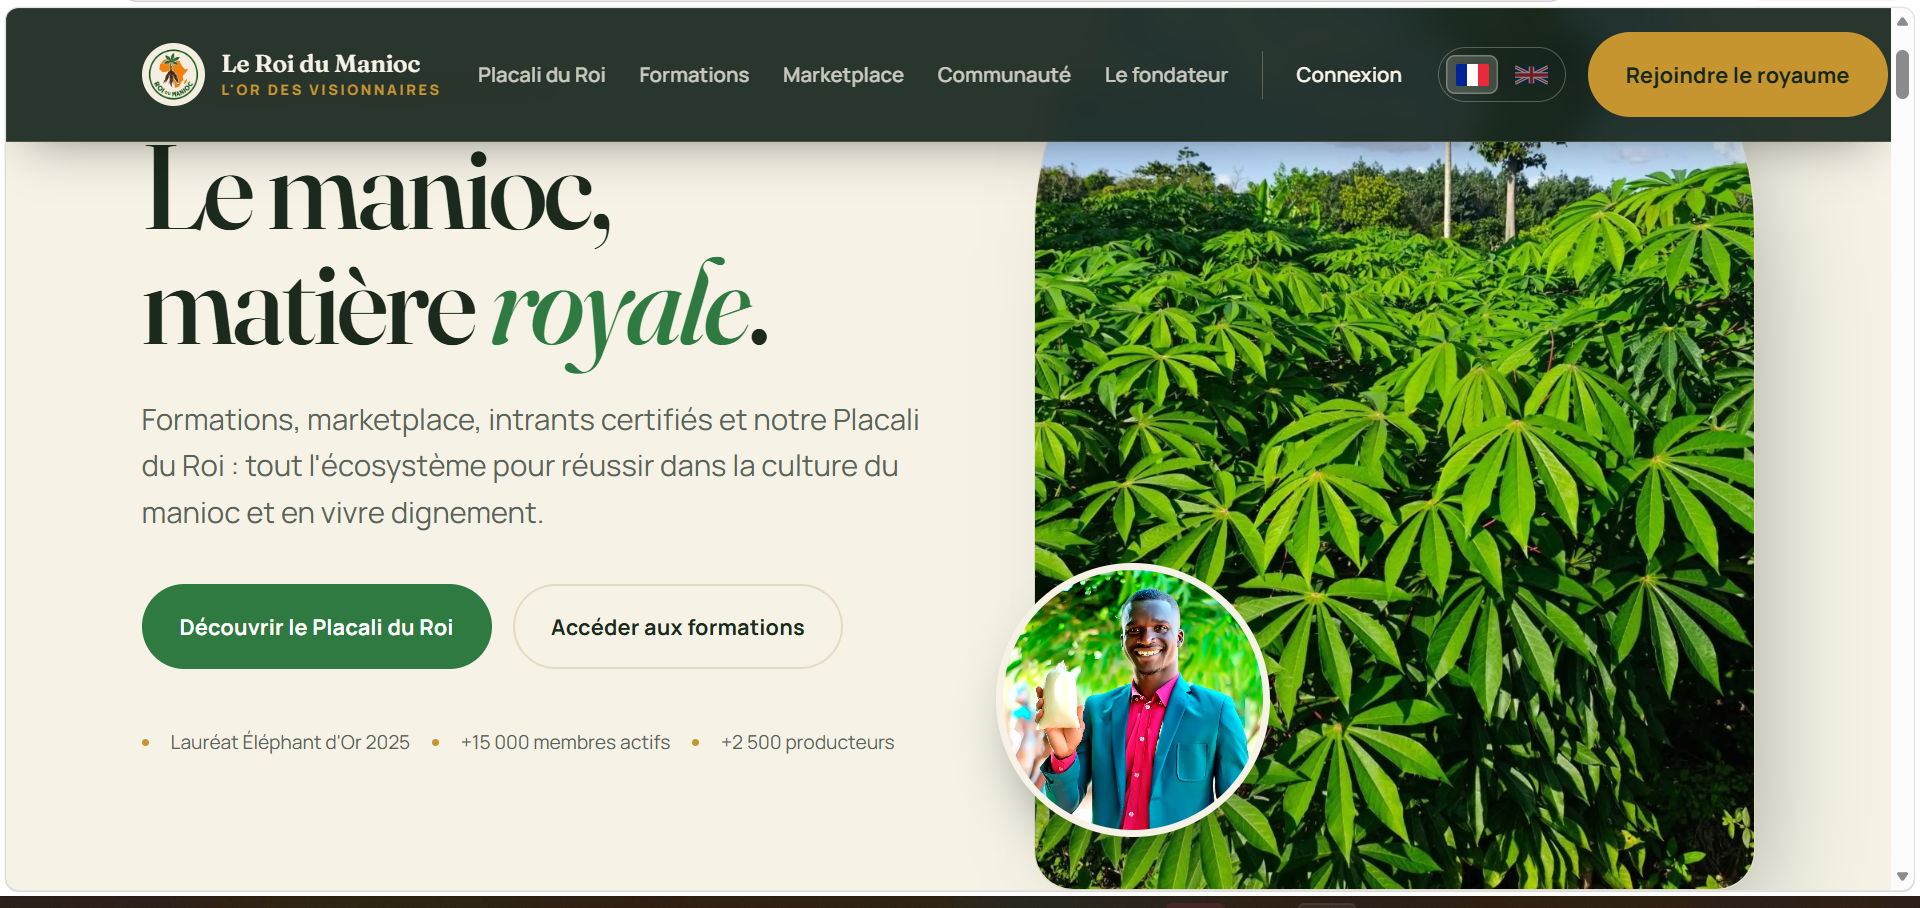This screenshot has height=908, width=1920.
Task: Open the Placali du Roi menu item
Action: (x=541, y=75)
